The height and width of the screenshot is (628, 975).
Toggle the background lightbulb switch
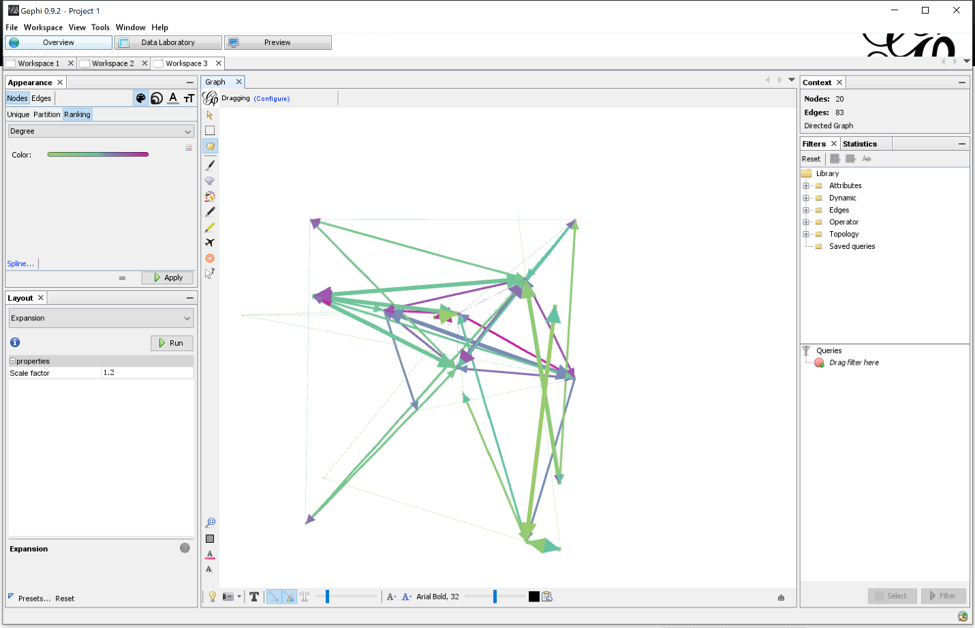click(x=212, y=596)
